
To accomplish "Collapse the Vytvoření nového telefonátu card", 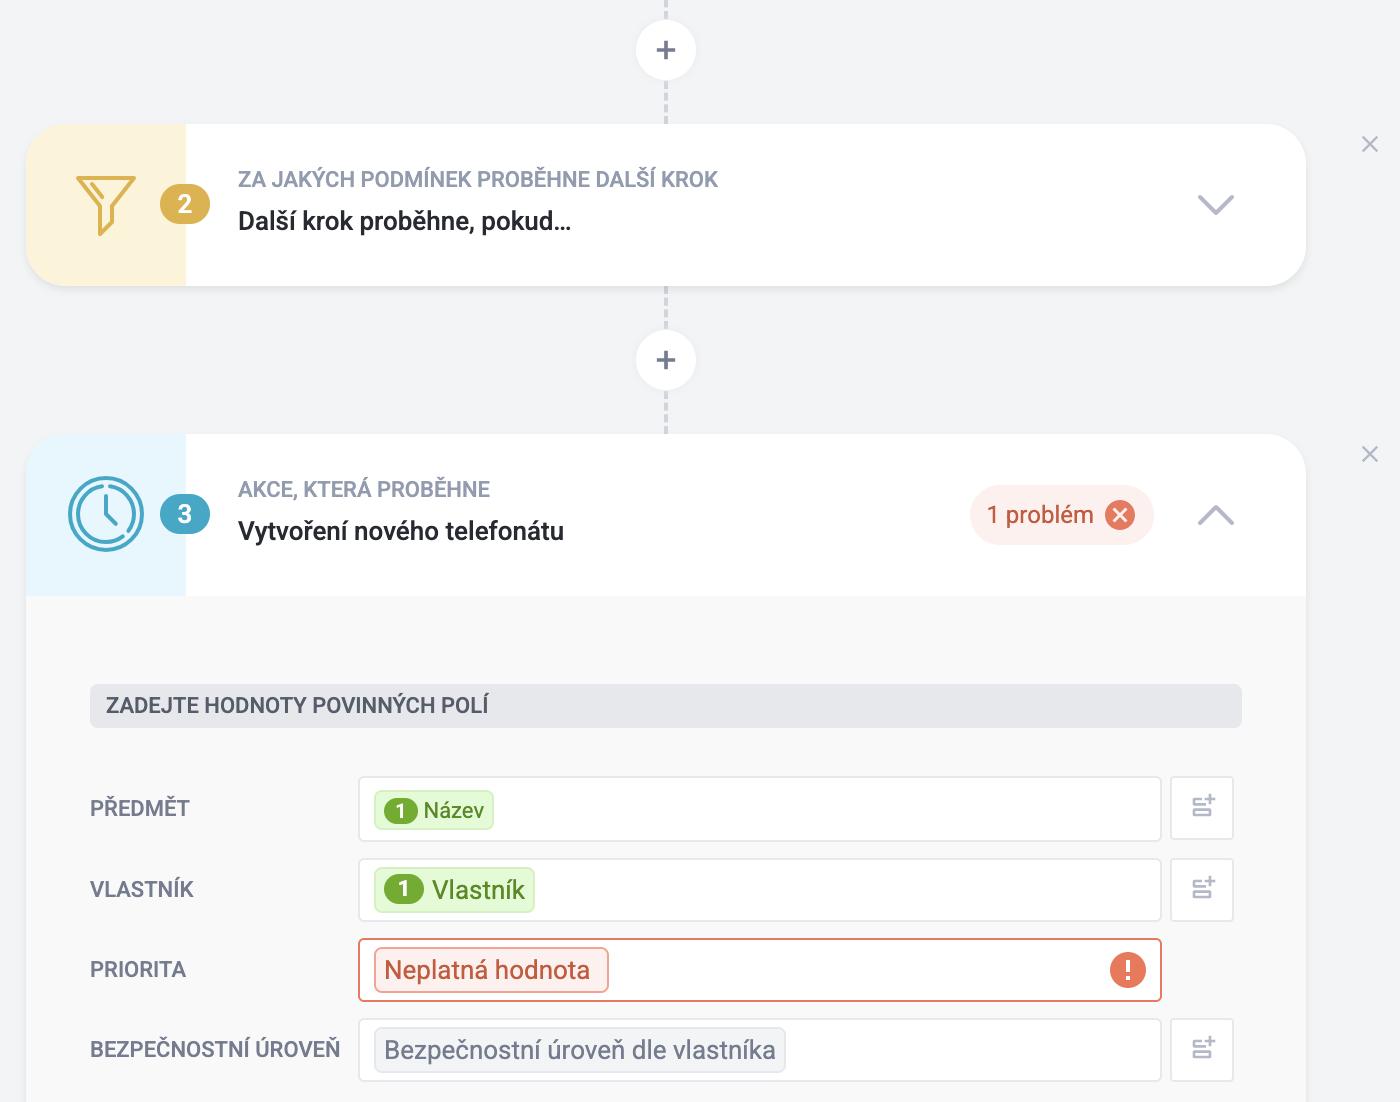I will tap(1216, 515).
